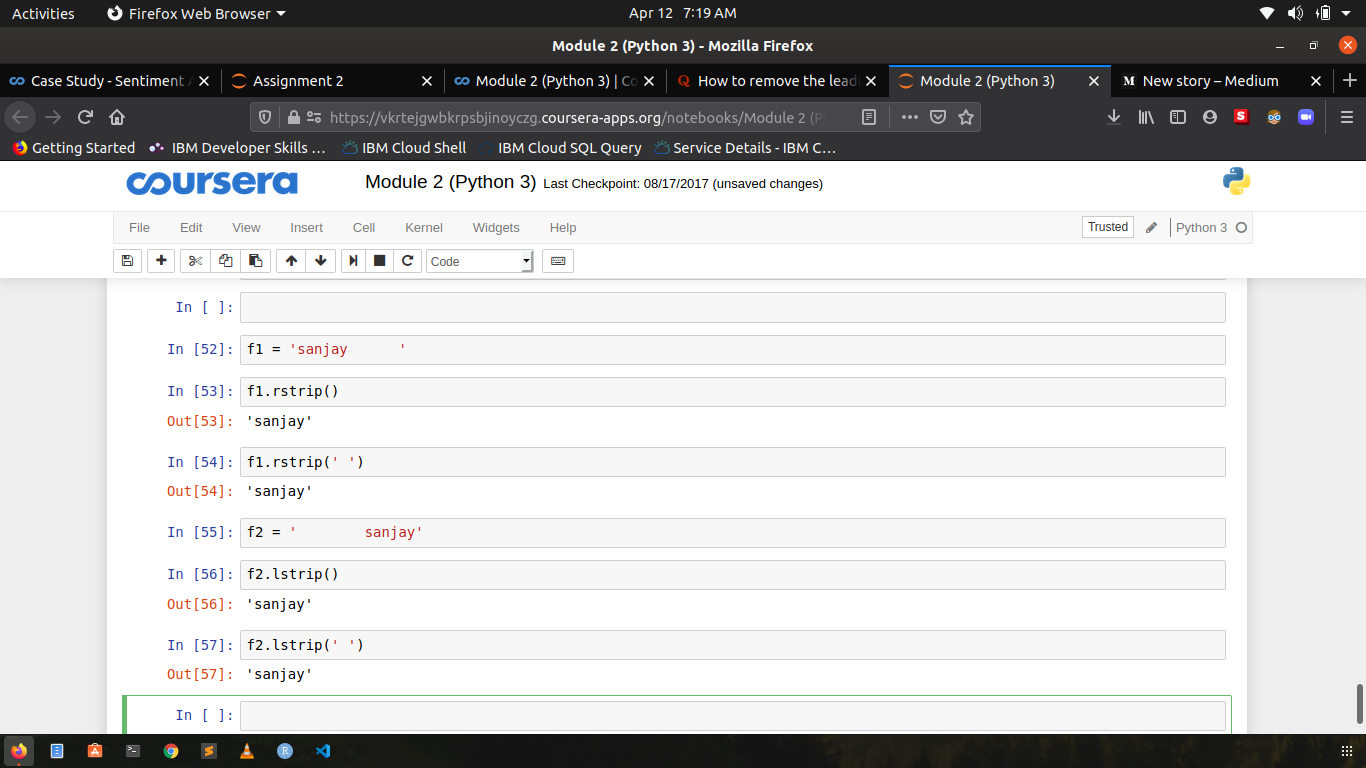Open Terminal from the dock

tap(133, 750)
